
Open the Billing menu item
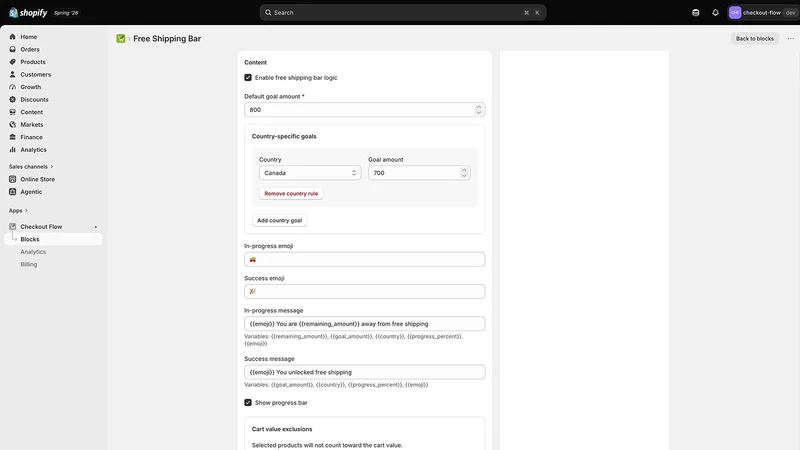[x=29, y=264]
